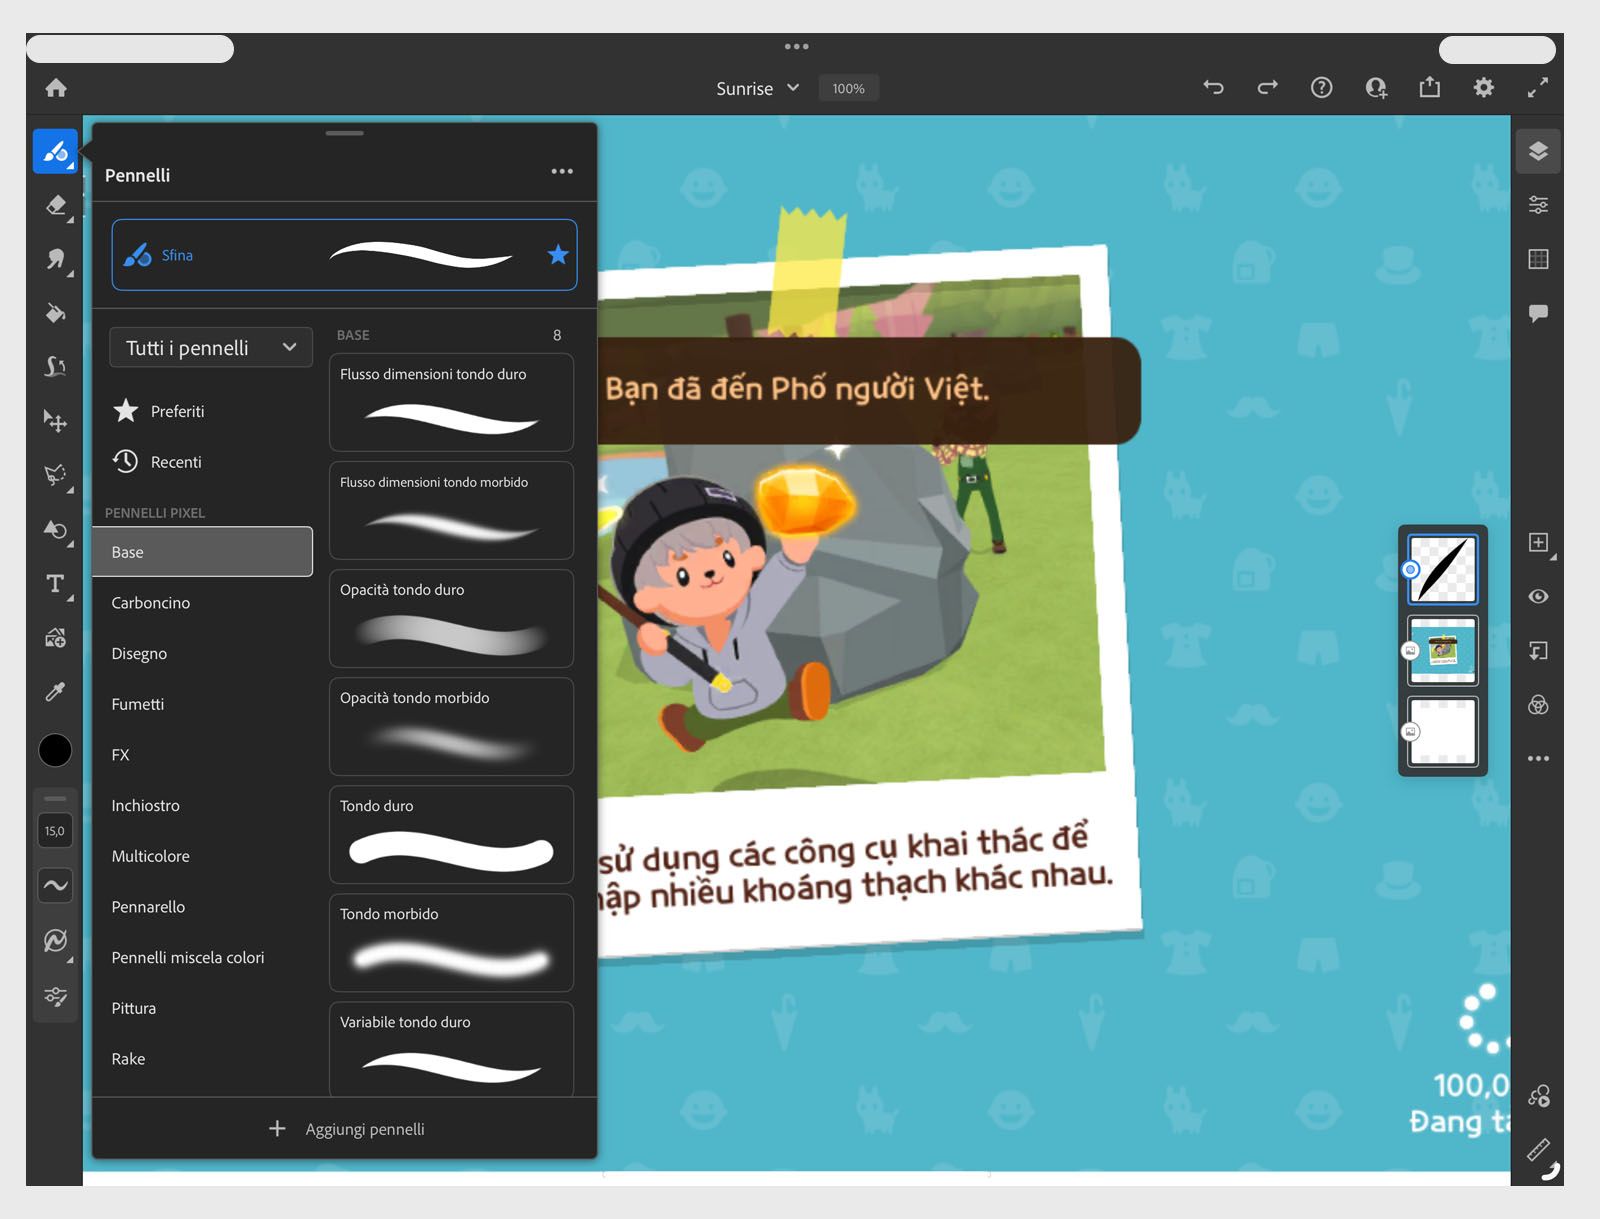Image resolution: width=1600 pixels, height=1219 pixels.
Task: Select the Type tool
Action: [x=55, y=583]
